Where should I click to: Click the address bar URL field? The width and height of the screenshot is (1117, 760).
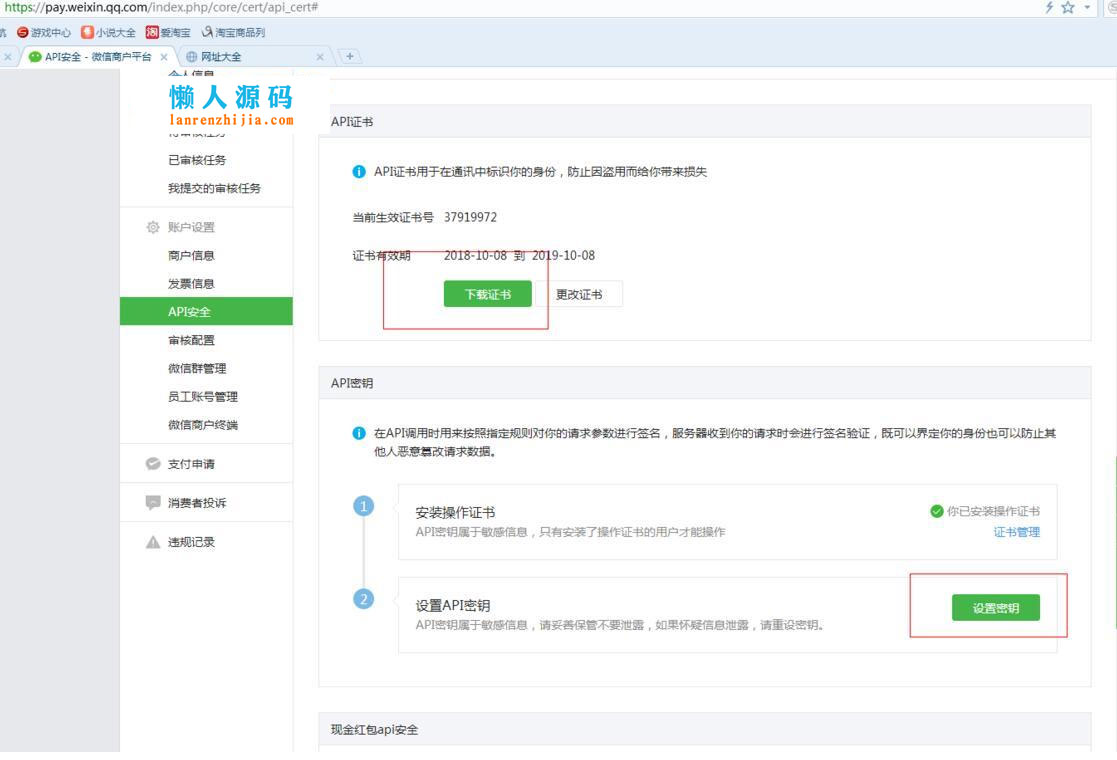[520, 7]
